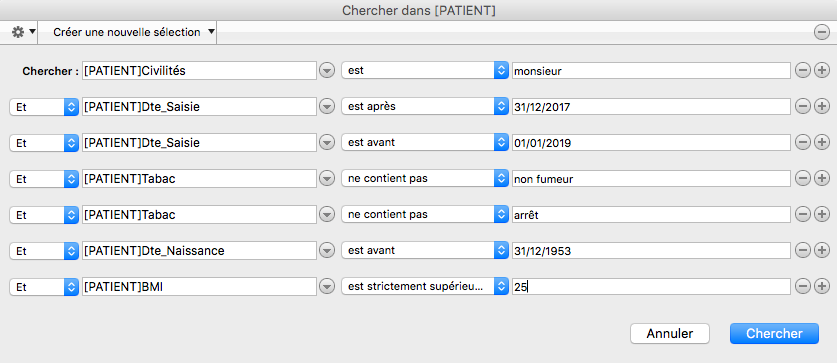Cancel the search with Annuler
The width and height of the screenshot is (837, 363).
pos(670,334)
